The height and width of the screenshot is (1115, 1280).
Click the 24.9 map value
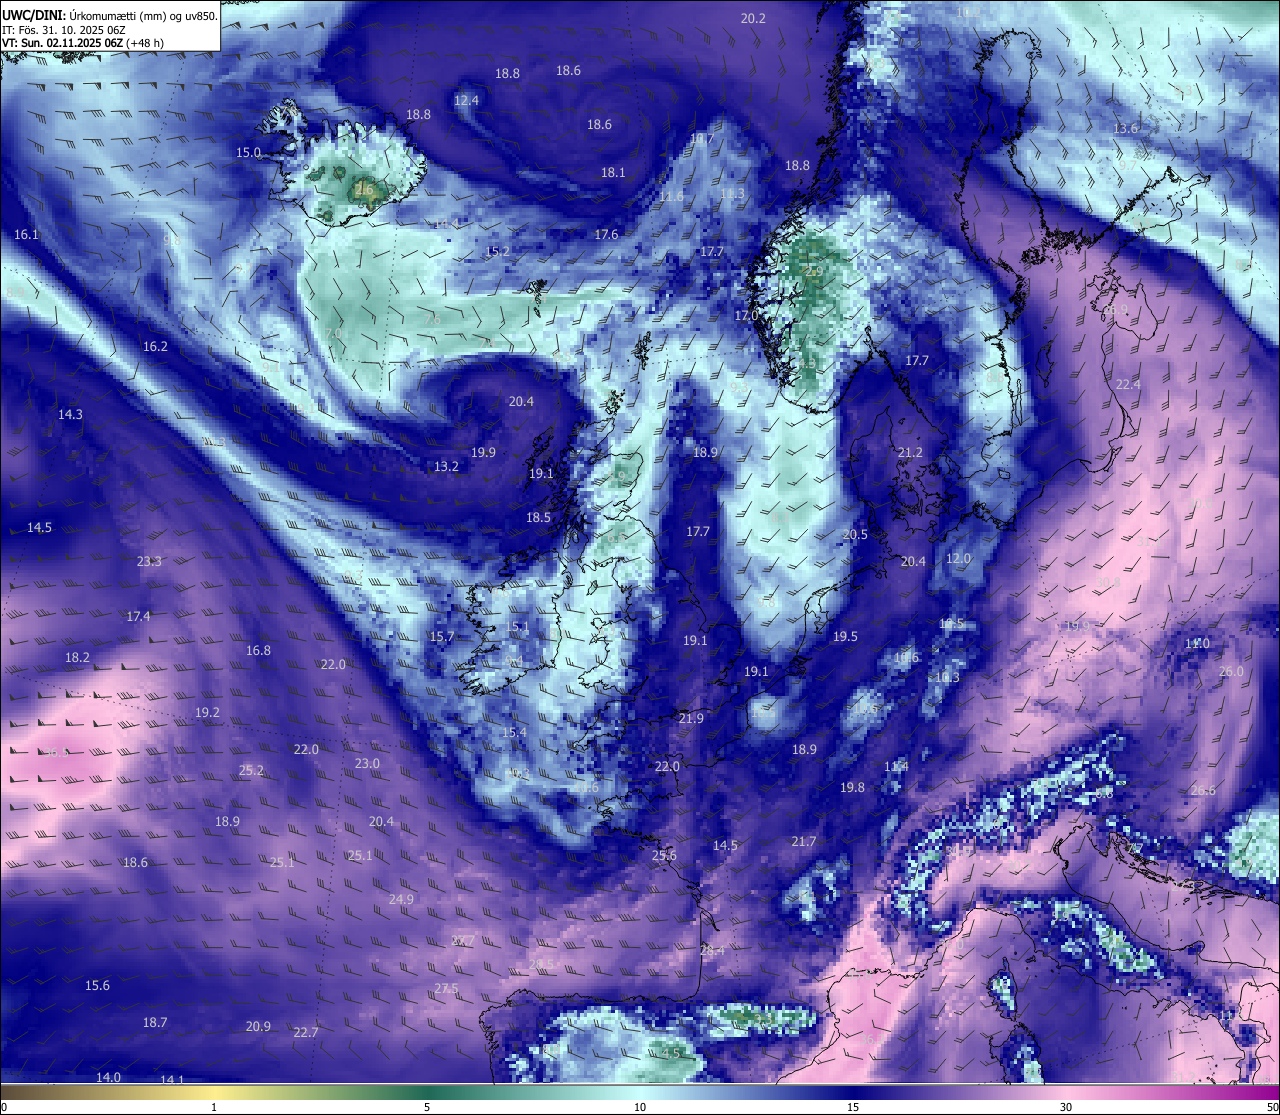401,900
